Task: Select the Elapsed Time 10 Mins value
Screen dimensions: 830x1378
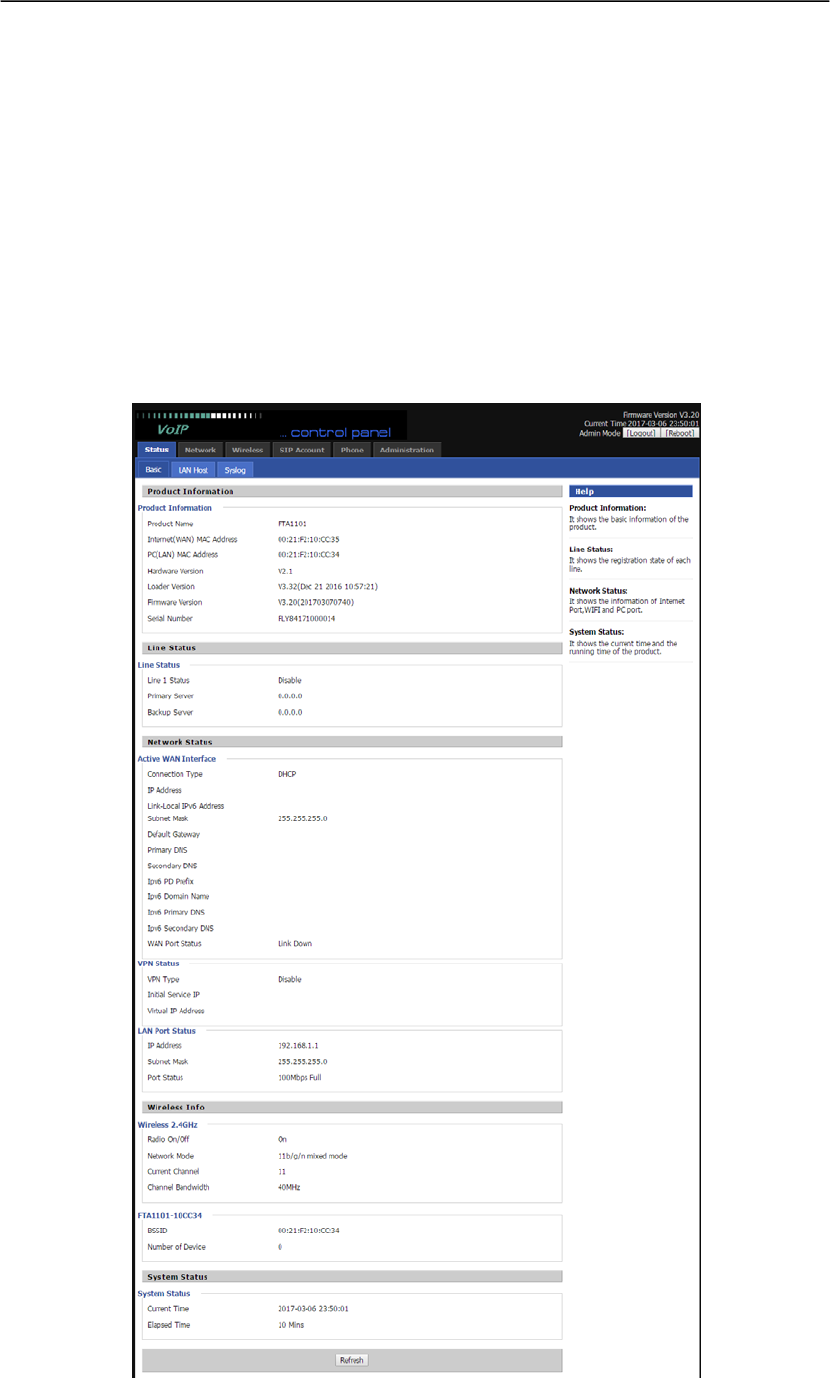Action: (291, 1324)
